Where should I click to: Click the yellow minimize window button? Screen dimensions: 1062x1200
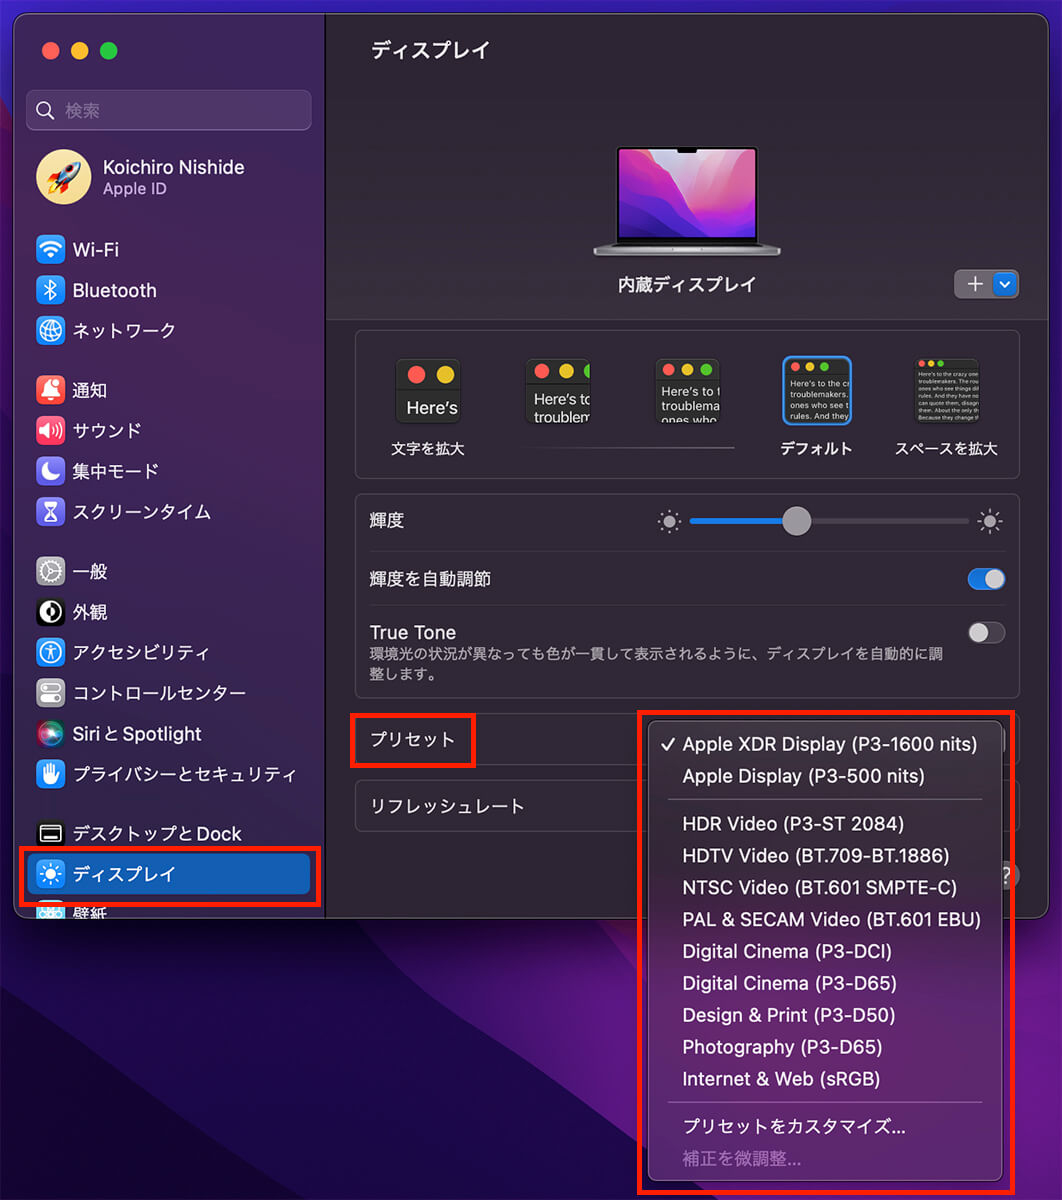pyautogui.click(x=80, y=51)
